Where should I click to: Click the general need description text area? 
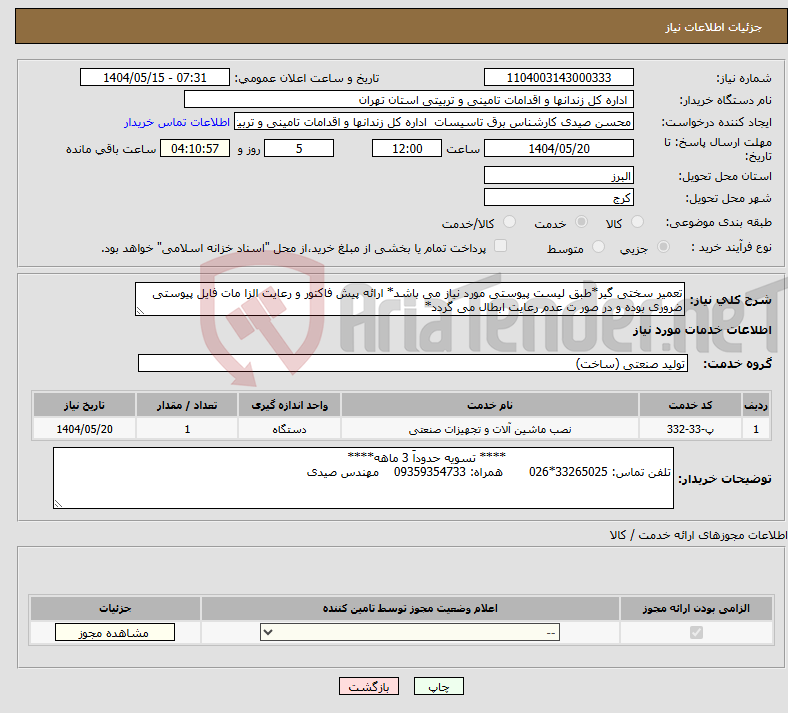pyautogui.click(x=410, y=299)
